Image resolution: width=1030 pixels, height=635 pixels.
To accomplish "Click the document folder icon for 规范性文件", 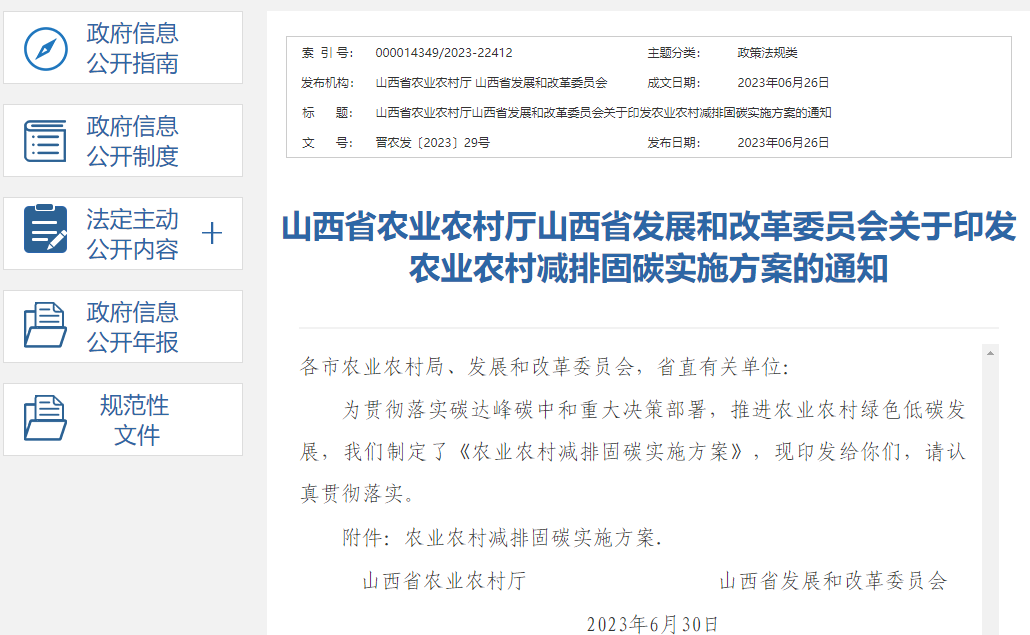I will click(45, 419).
